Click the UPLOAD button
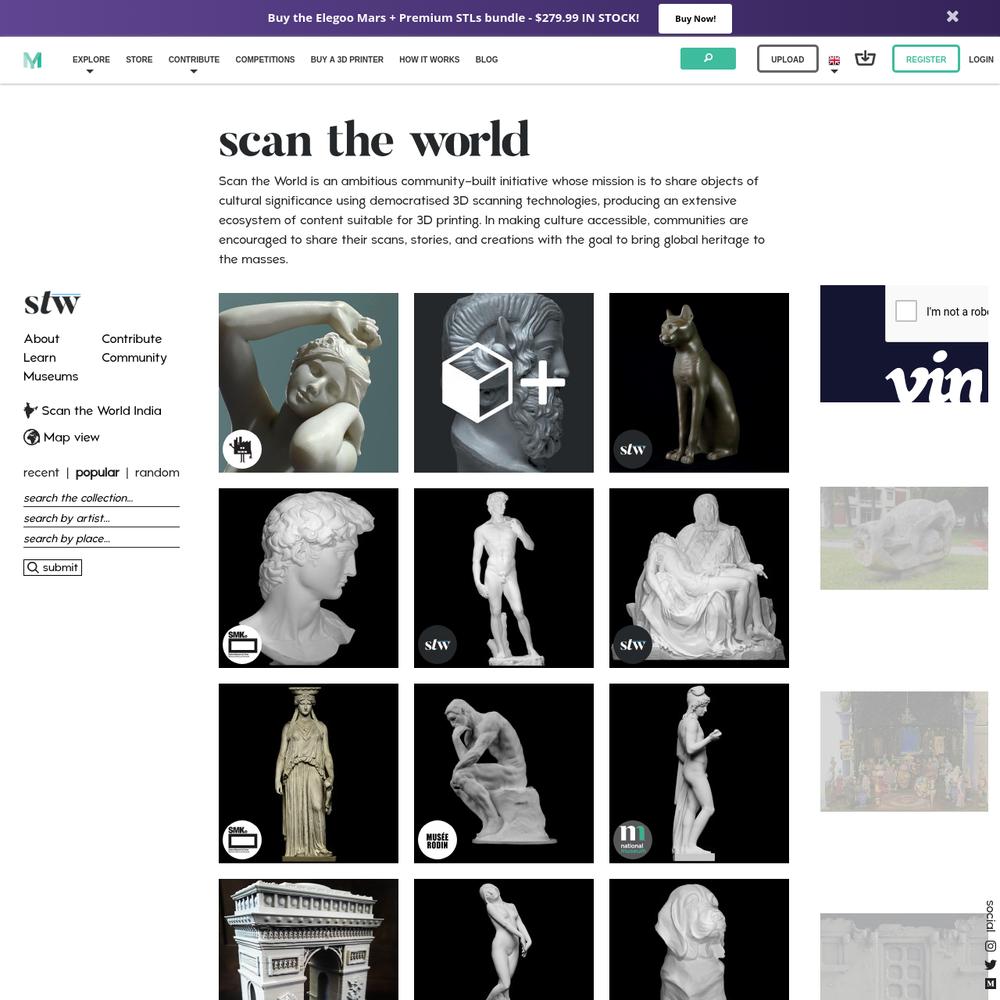 click(788, 59)
